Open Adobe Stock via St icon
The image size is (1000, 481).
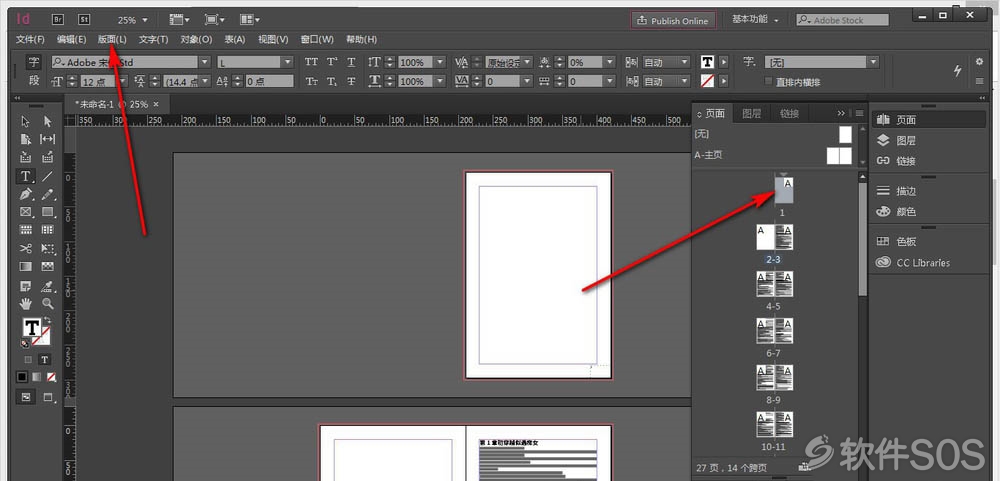tap(84, 20)
